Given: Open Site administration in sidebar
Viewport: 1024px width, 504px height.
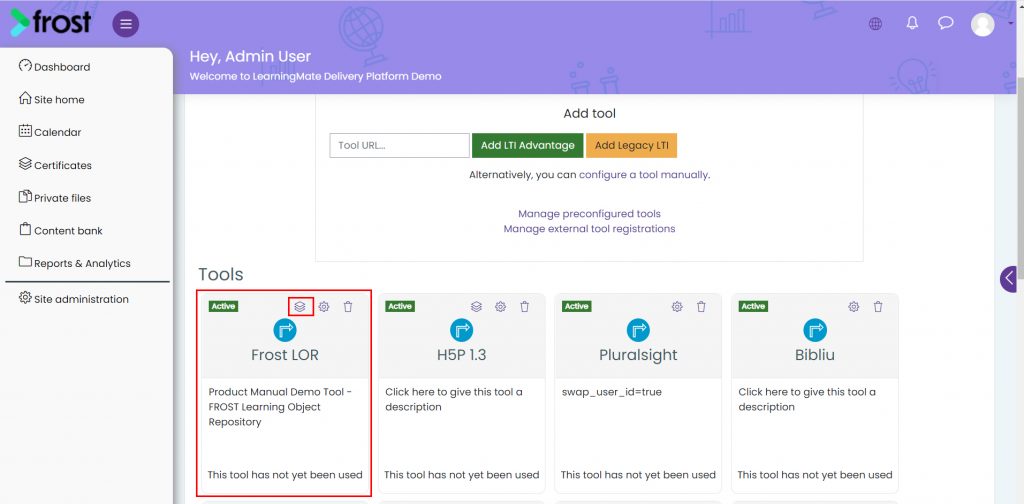Looking at the screenshot, I should 74,299.
